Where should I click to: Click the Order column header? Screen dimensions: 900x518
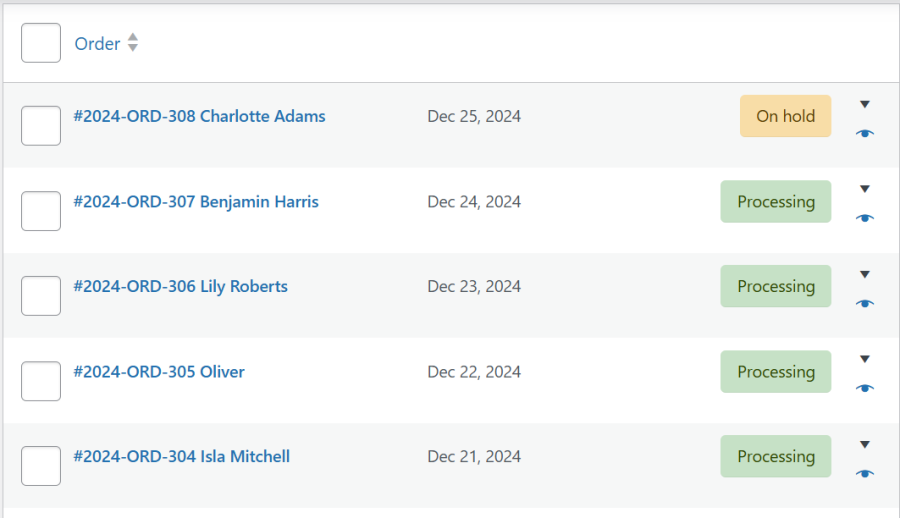97,44
